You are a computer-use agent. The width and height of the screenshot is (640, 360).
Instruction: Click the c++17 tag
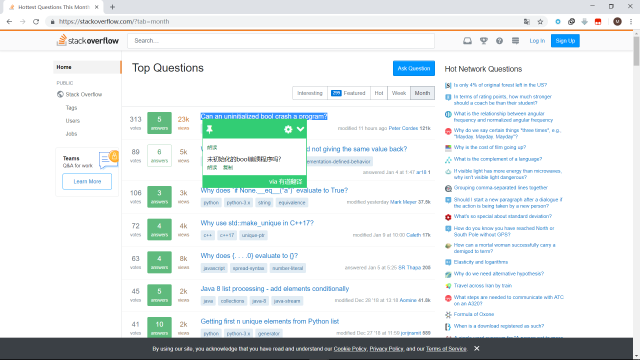click(227, 236)
